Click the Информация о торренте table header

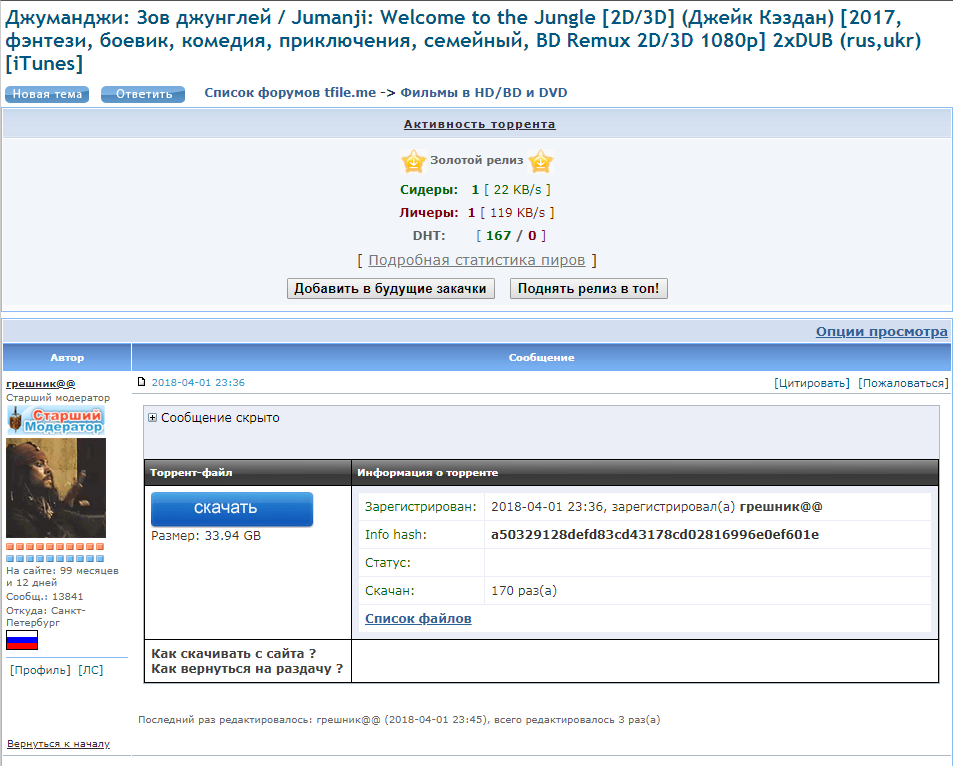(645, 472)
